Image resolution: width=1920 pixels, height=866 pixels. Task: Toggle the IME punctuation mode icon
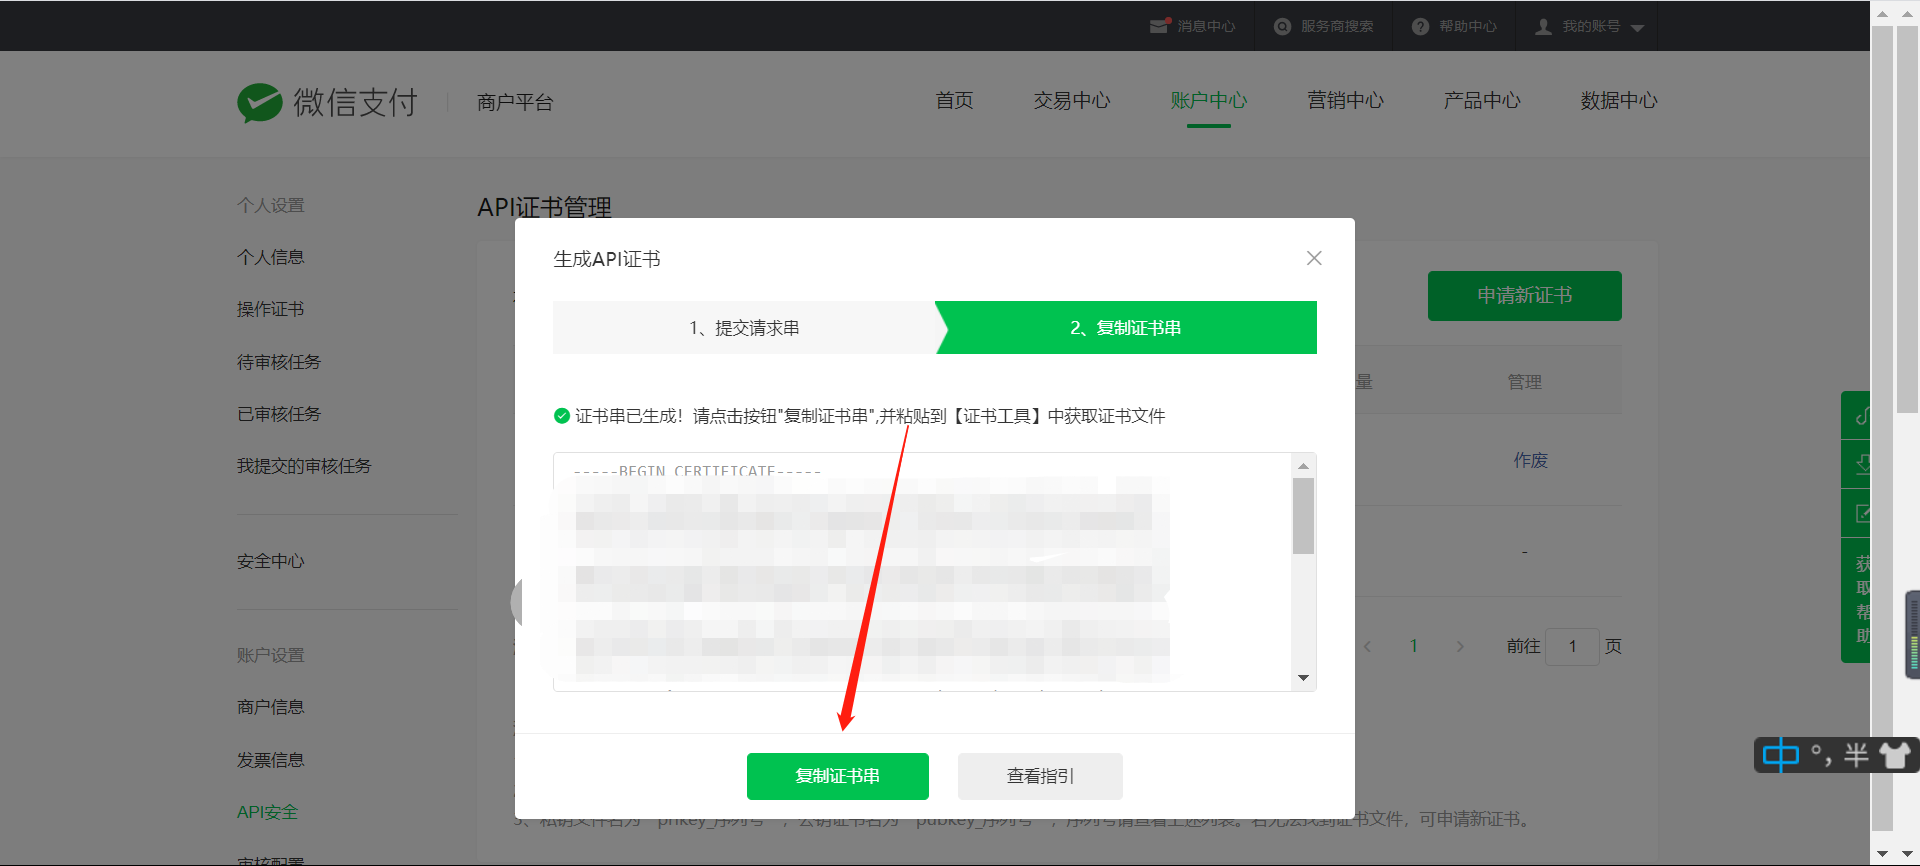[1822, 755]
